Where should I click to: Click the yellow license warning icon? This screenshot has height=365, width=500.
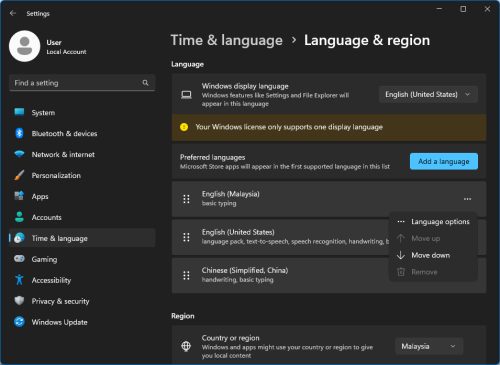(184, 127)
